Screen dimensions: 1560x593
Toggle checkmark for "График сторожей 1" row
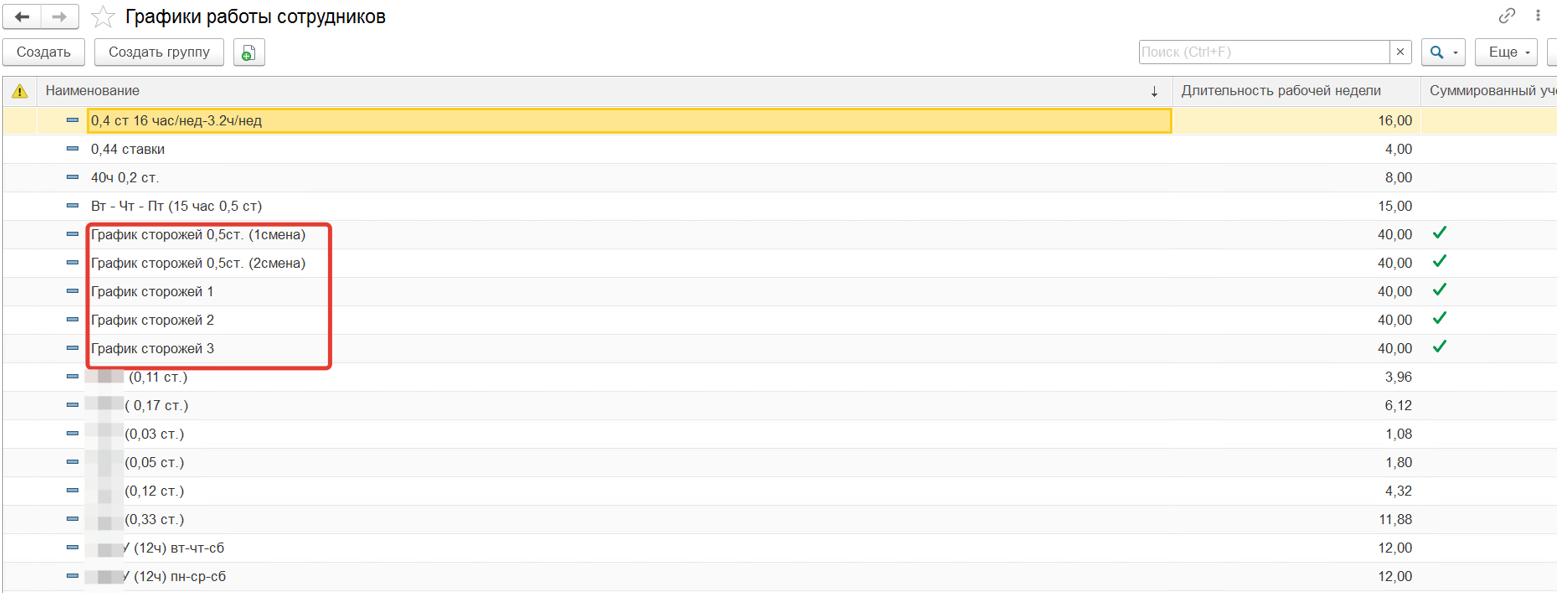1439,290
